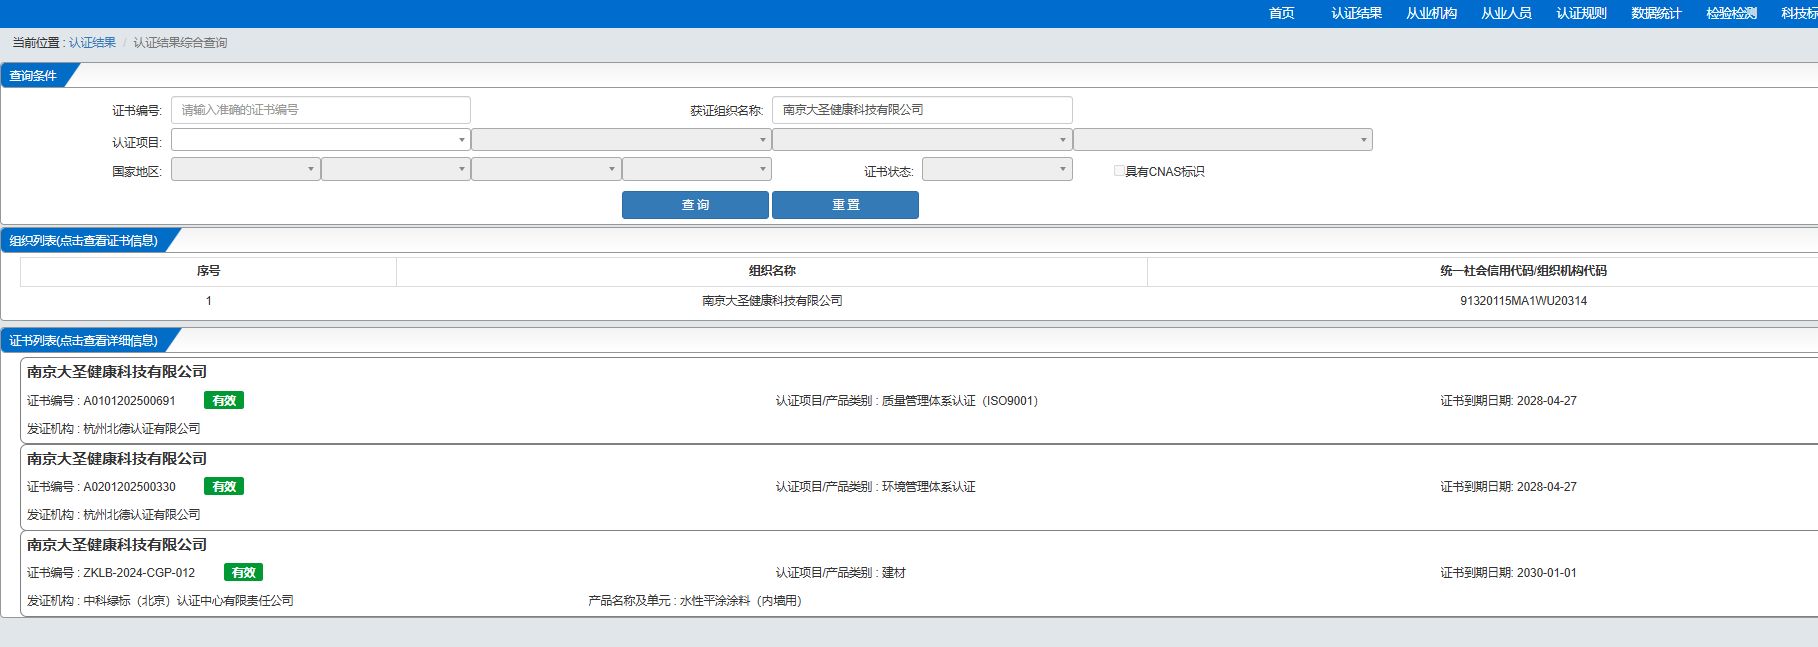
Task: Enable the 具有CNAS标识 checkbox
Action: point(1119,171)
